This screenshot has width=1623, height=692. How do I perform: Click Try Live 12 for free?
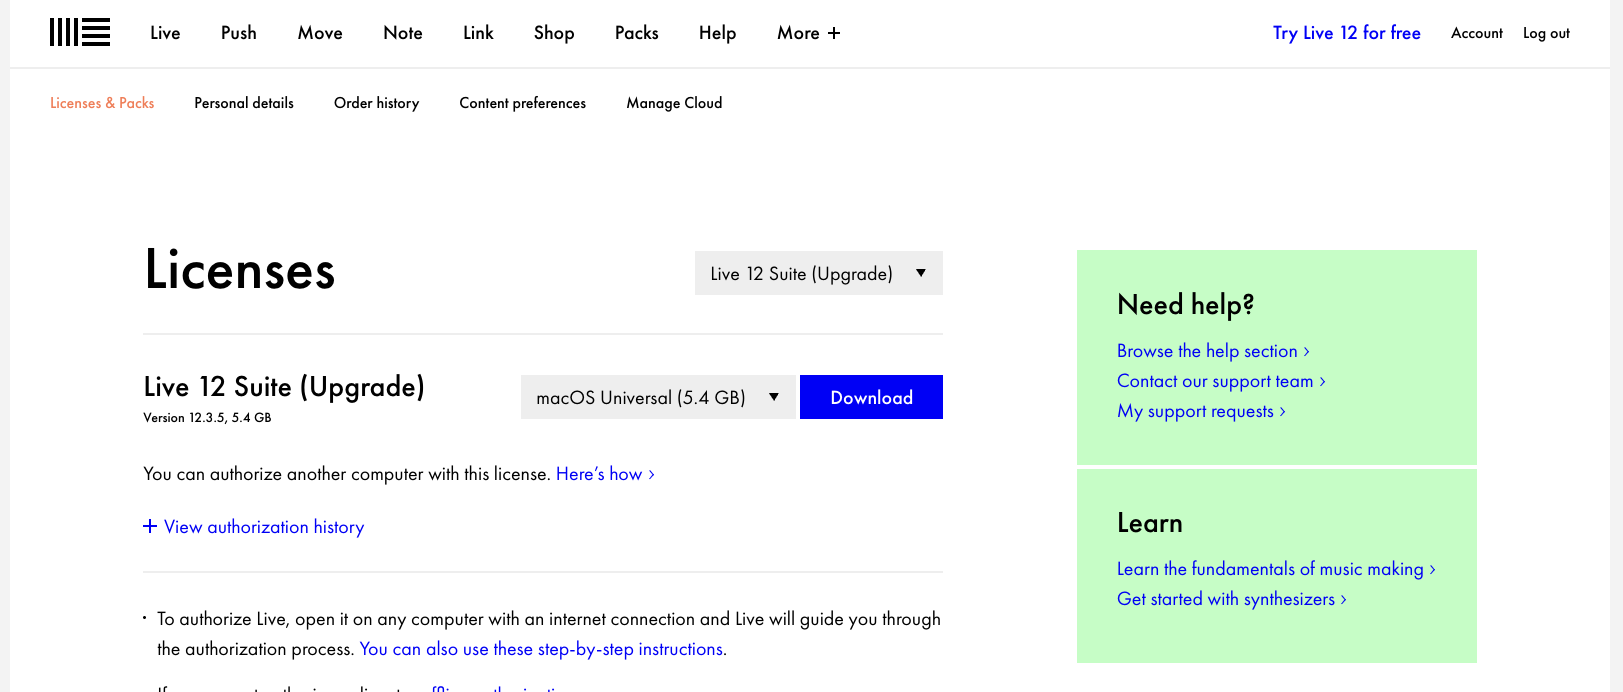click(x=1346, y=33)
